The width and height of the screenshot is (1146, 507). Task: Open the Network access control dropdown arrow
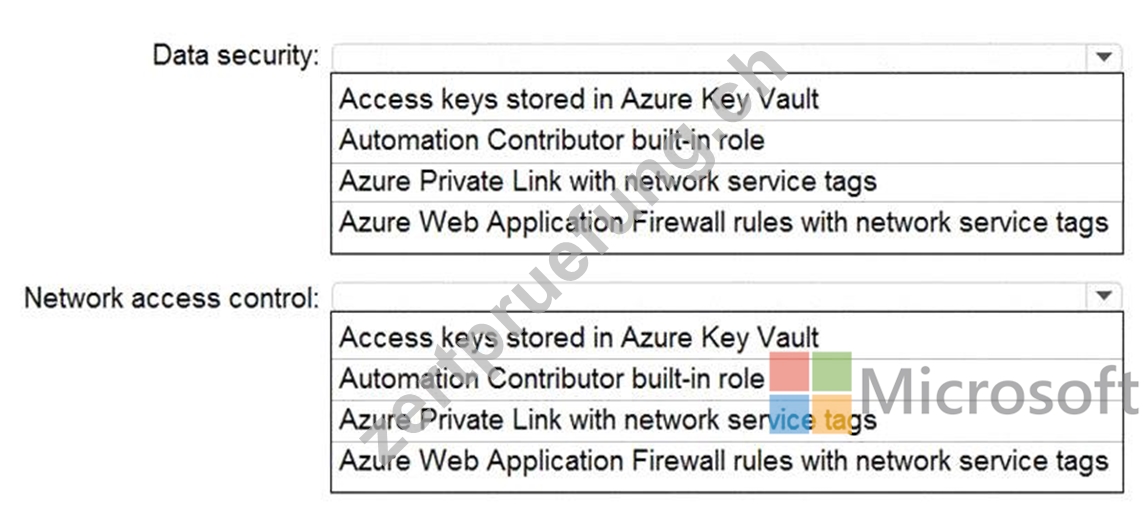(1103, 296)
